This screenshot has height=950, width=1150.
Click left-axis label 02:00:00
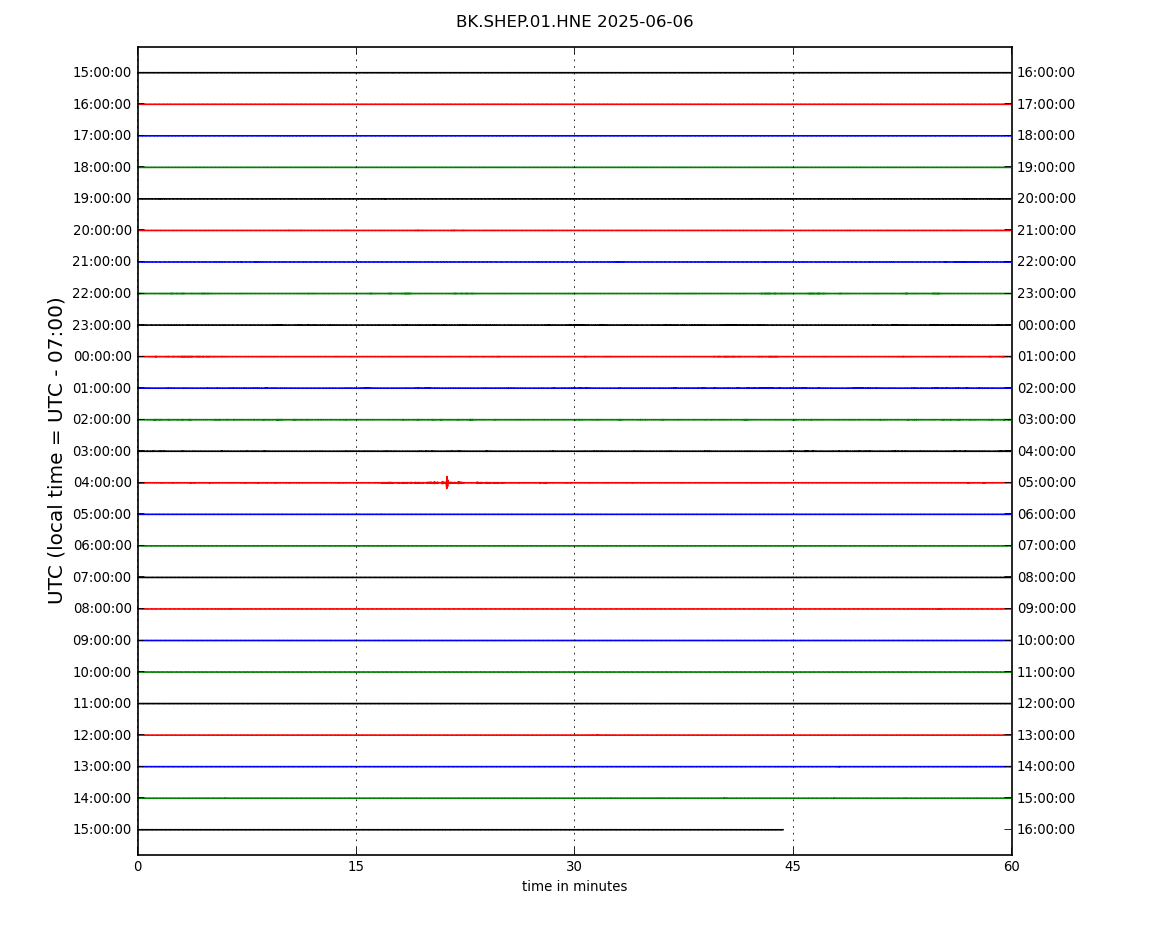pos(102,420)
